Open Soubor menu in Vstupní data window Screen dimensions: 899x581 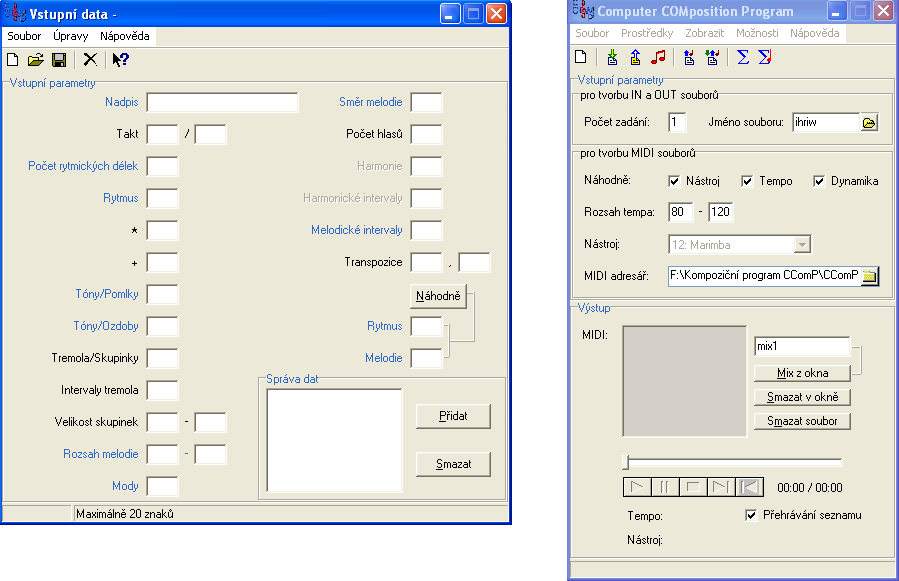pos(24,36)
